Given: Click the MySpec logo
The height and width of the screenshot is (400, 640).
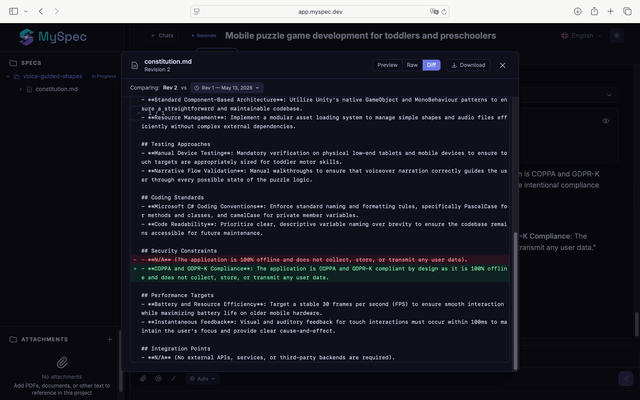Looking at the screenshot, I should 53,37.
